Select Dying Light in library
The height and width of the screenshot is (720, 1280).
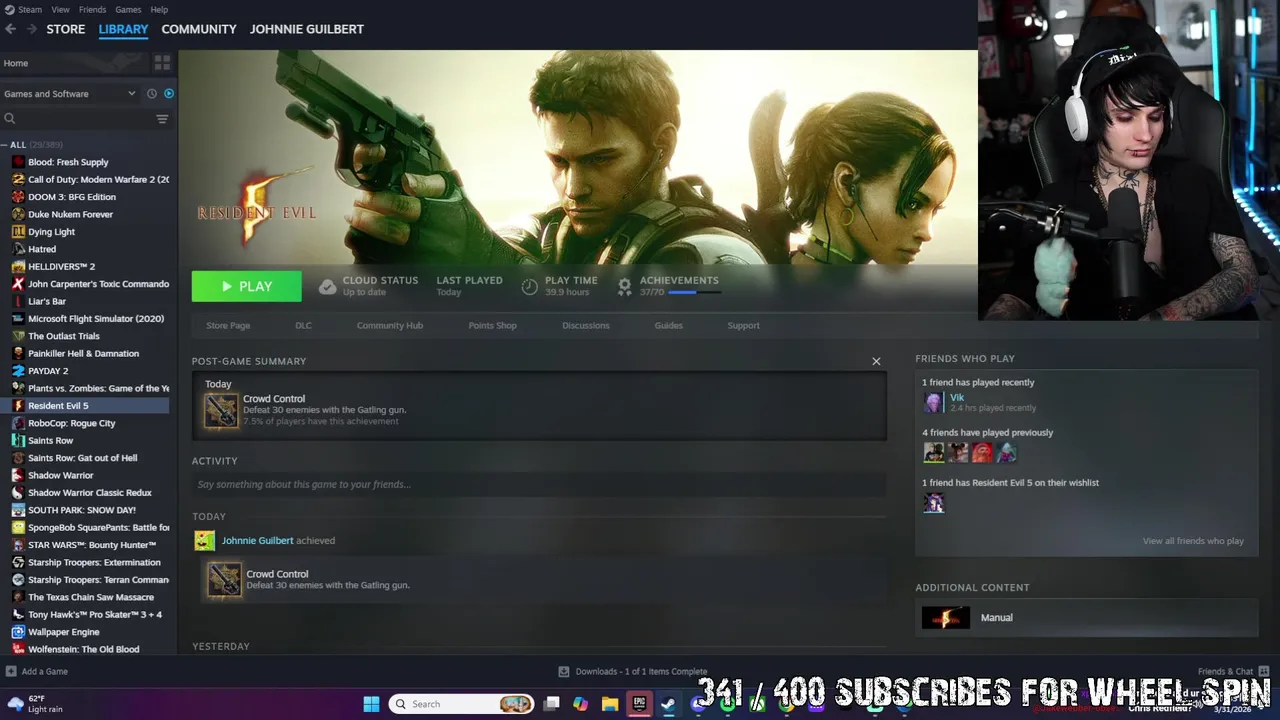[x=51, y=232]
